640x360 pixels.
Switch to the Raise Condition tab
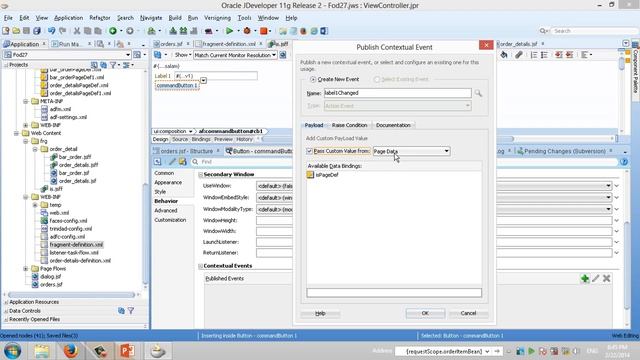coord(349,125)
